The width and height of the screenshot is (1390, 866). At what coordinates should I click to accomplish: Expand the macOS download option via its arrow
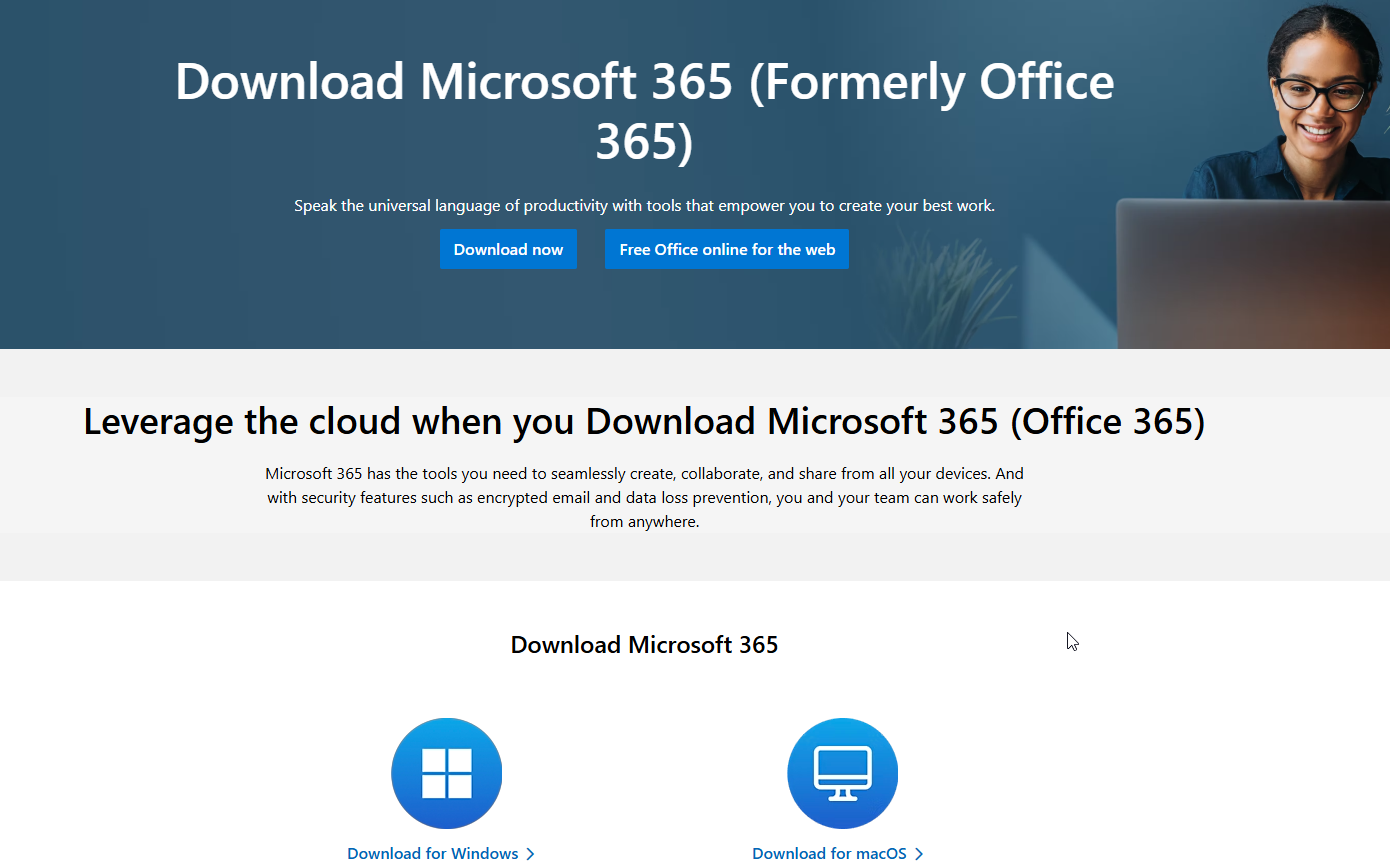[920, 853]
